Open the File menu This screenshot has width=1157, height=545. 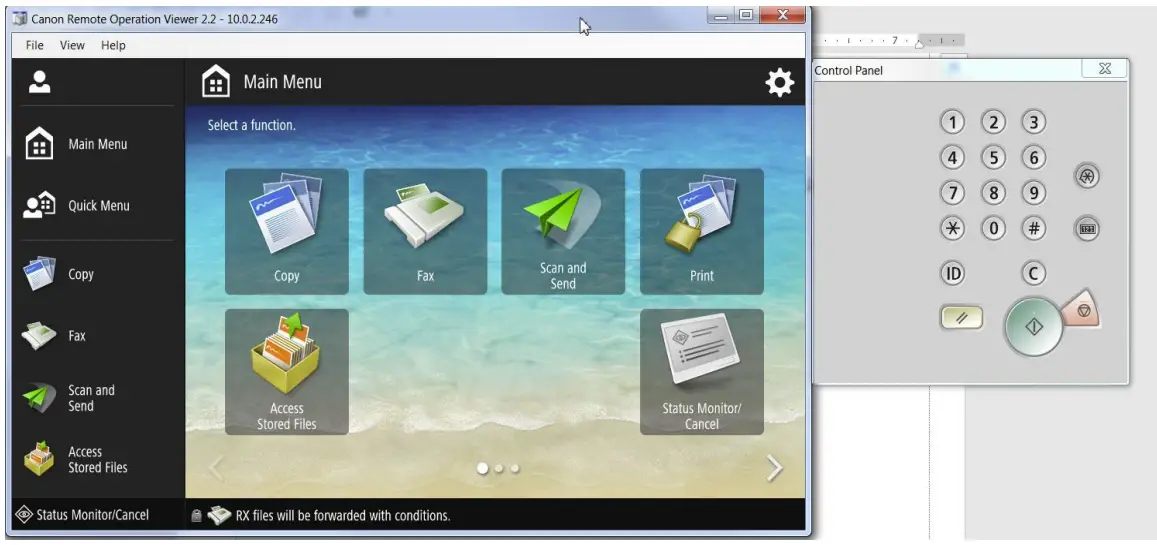(35, 45)
